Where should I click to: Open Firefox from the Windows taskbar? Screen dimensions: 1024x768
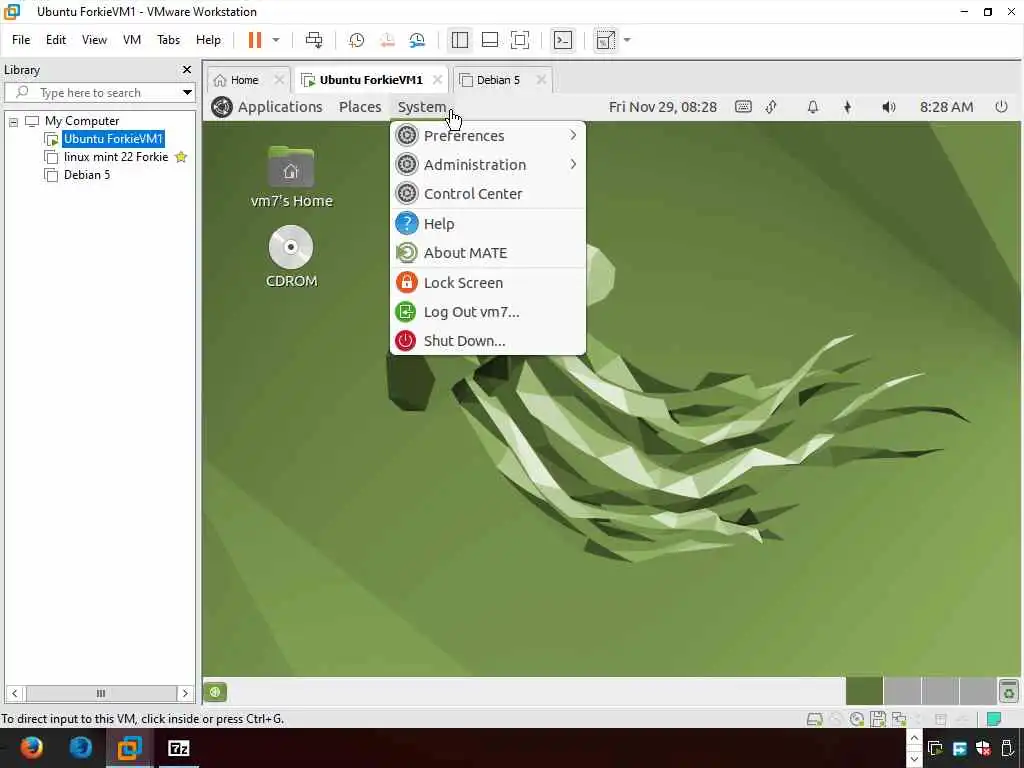click(31, 748)
